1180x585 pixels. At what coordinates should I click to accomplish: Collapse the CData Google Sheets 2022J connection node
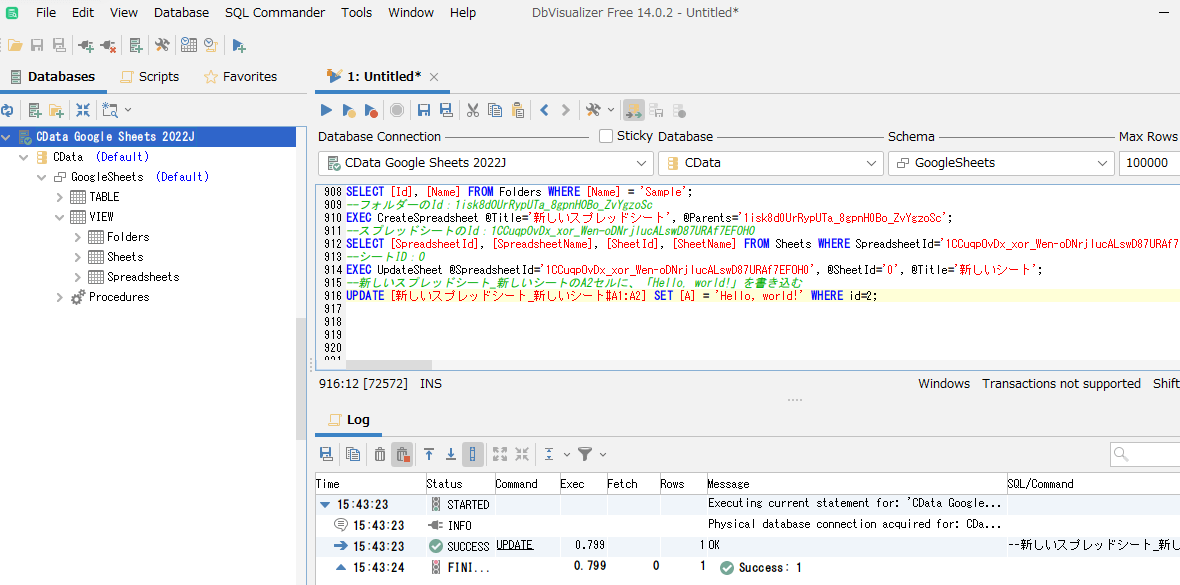click(x=7, y=137)
